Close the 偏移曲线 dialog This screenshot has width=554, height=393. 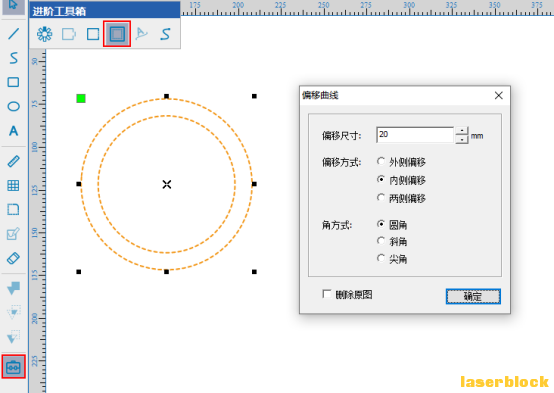[499, 95]
